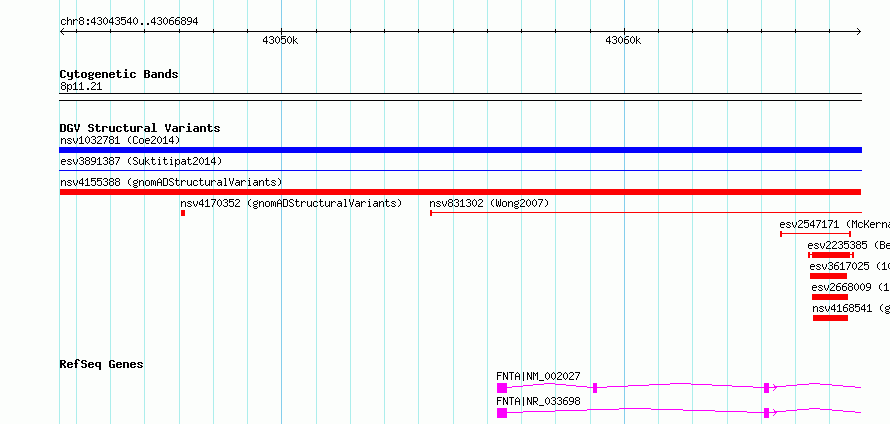The height and width of the screenshot is (424, 890).
Task: Open the DGV Structural Variants track title
Action: coord(140,128)
